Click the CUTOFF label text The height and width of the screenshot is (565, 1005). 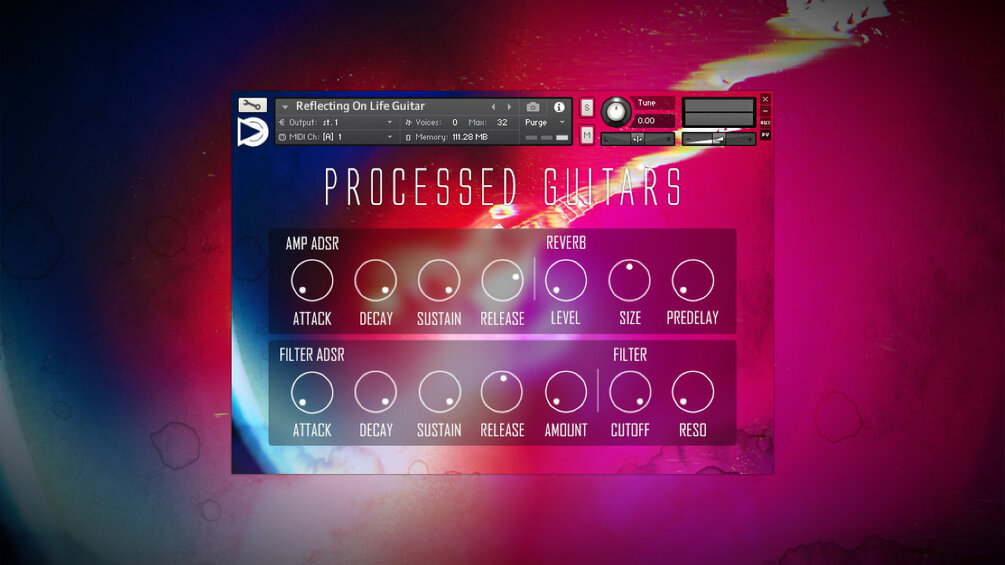click(x=630, y=430)
